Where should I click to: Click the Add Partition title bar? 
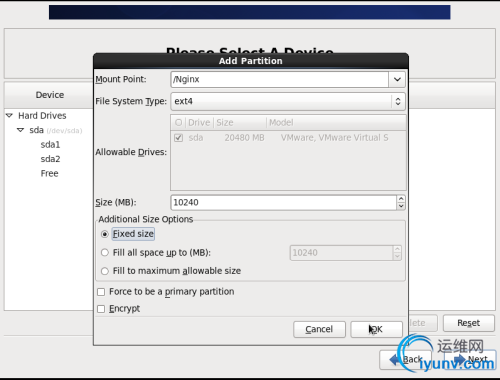251,61
